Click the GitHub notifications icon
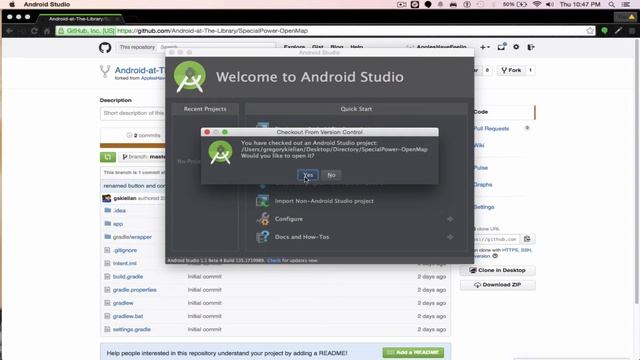This screenshot has width=640, height=360. click(501, 47)
